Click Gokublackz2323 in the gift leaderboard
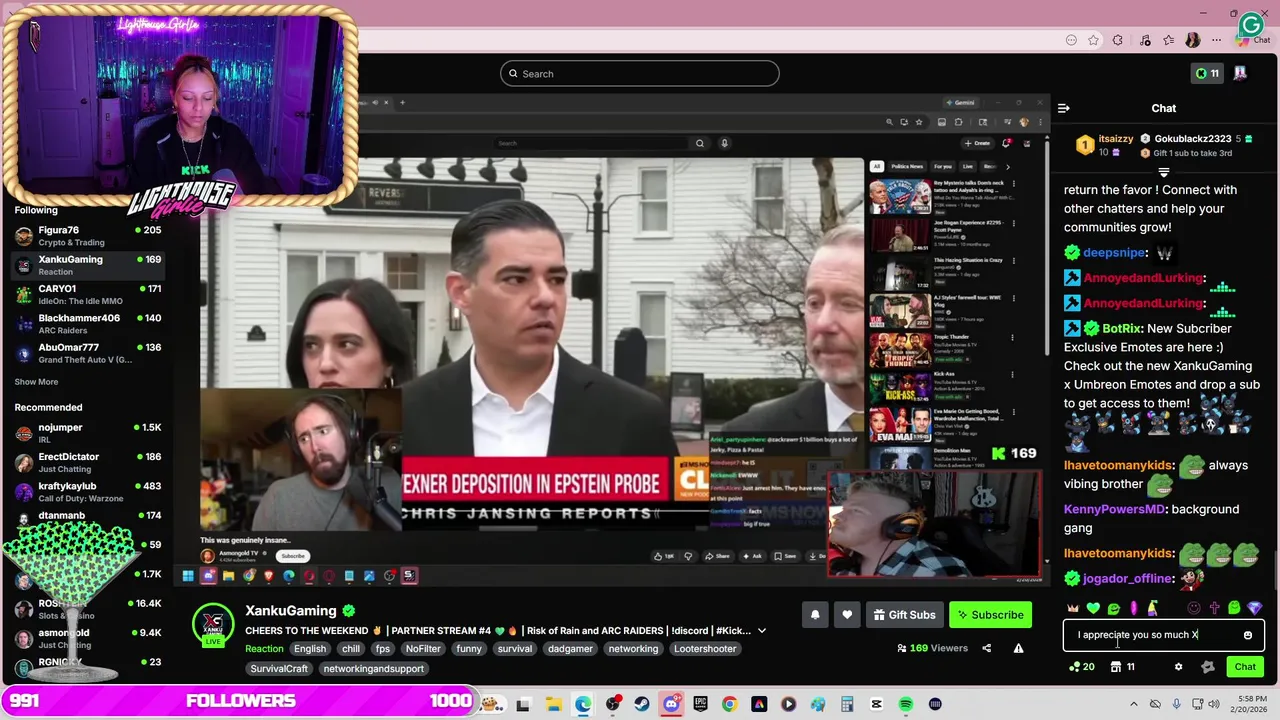1280x720 pixels. point(1193,139)
